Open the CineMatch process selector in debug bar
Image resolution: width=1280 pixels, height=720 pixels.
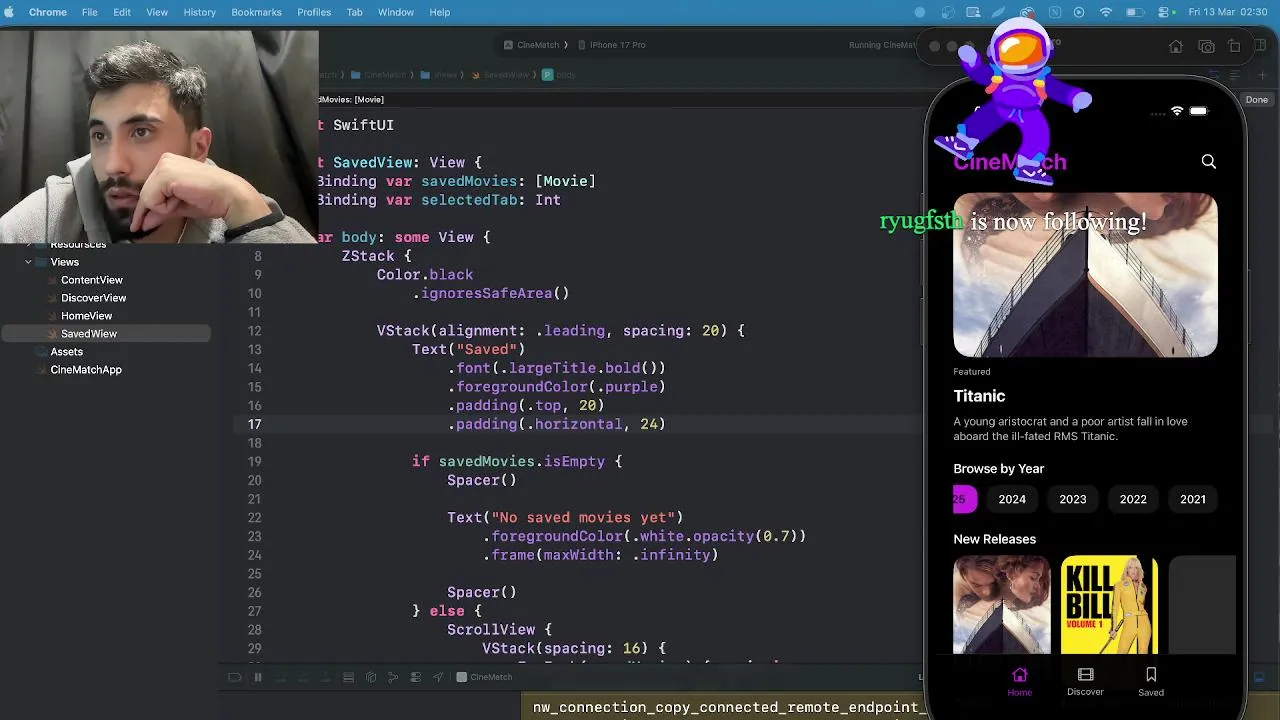[484, 677]
